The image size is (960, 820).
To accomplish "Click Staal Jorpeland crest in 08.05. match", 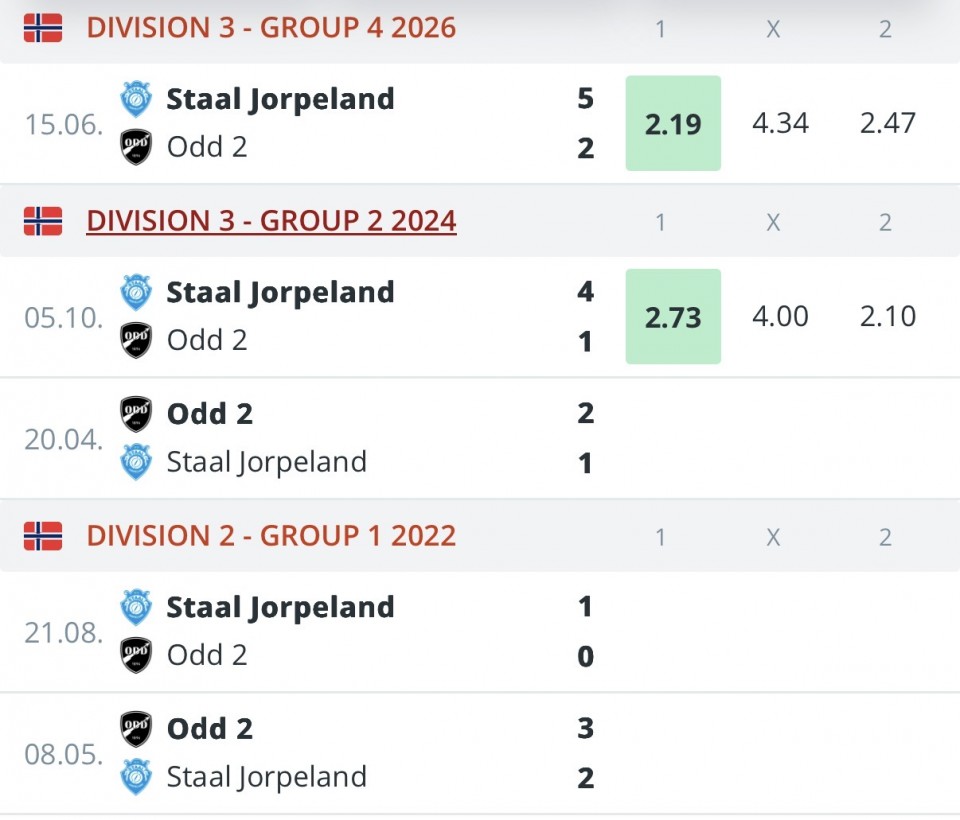I will tap(136, 777).
